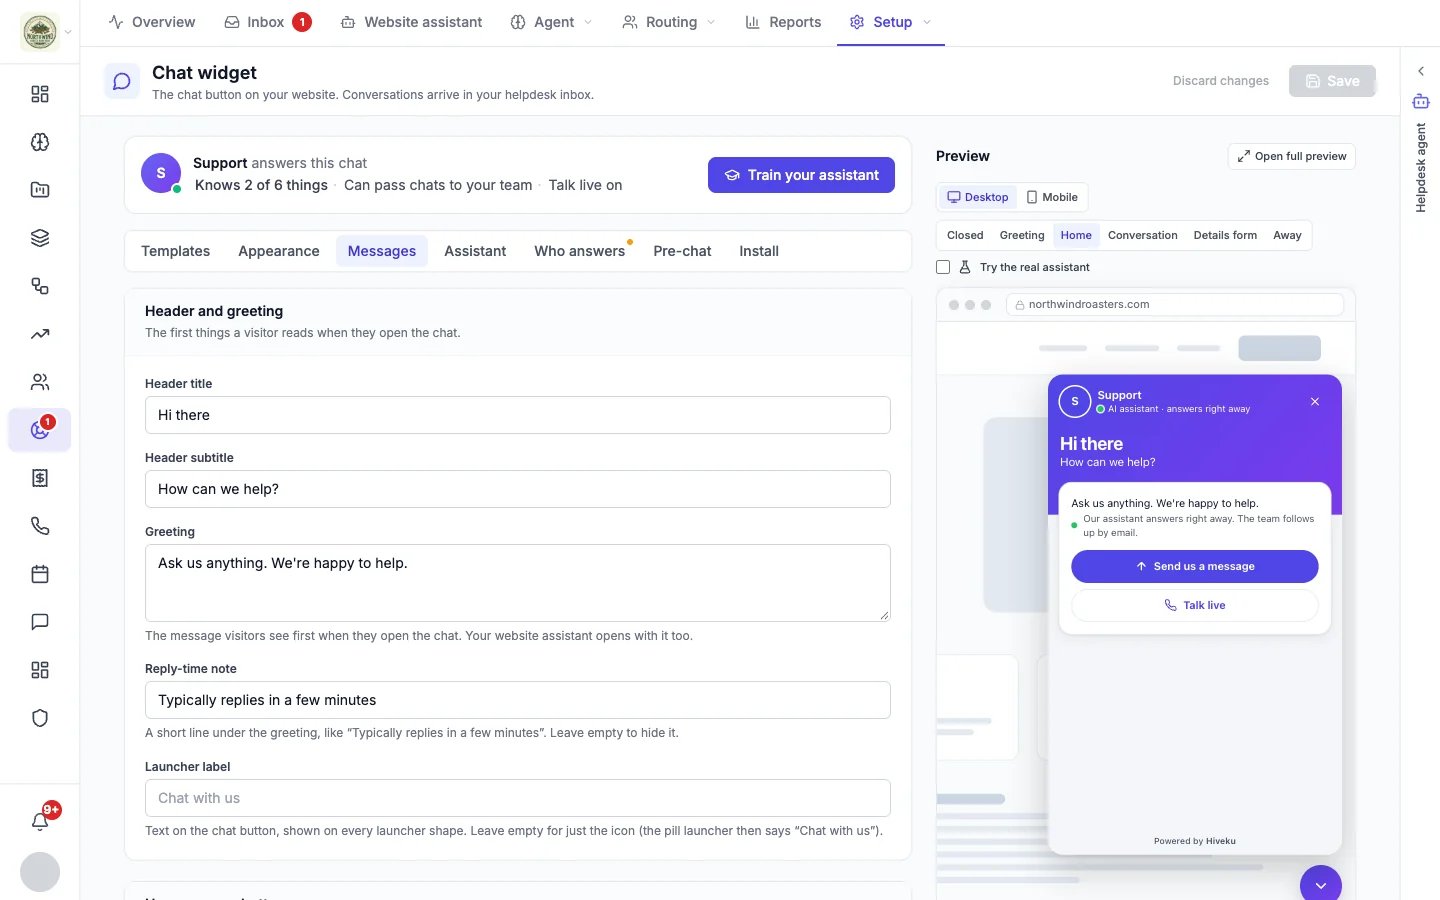Image resolution: width=1440 pixels, height=900 pixels.
Task: Click the Helpdesk agent robot icon
Action: click(1421, 101)
